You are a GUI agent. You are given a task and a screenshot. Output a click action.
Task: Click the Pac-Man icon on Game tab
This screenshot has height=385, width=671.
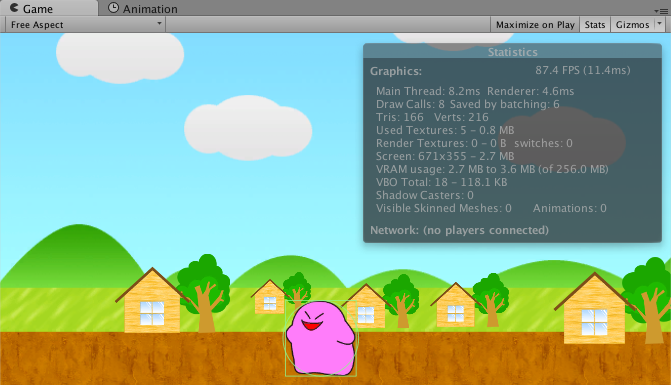coord(14,8)
